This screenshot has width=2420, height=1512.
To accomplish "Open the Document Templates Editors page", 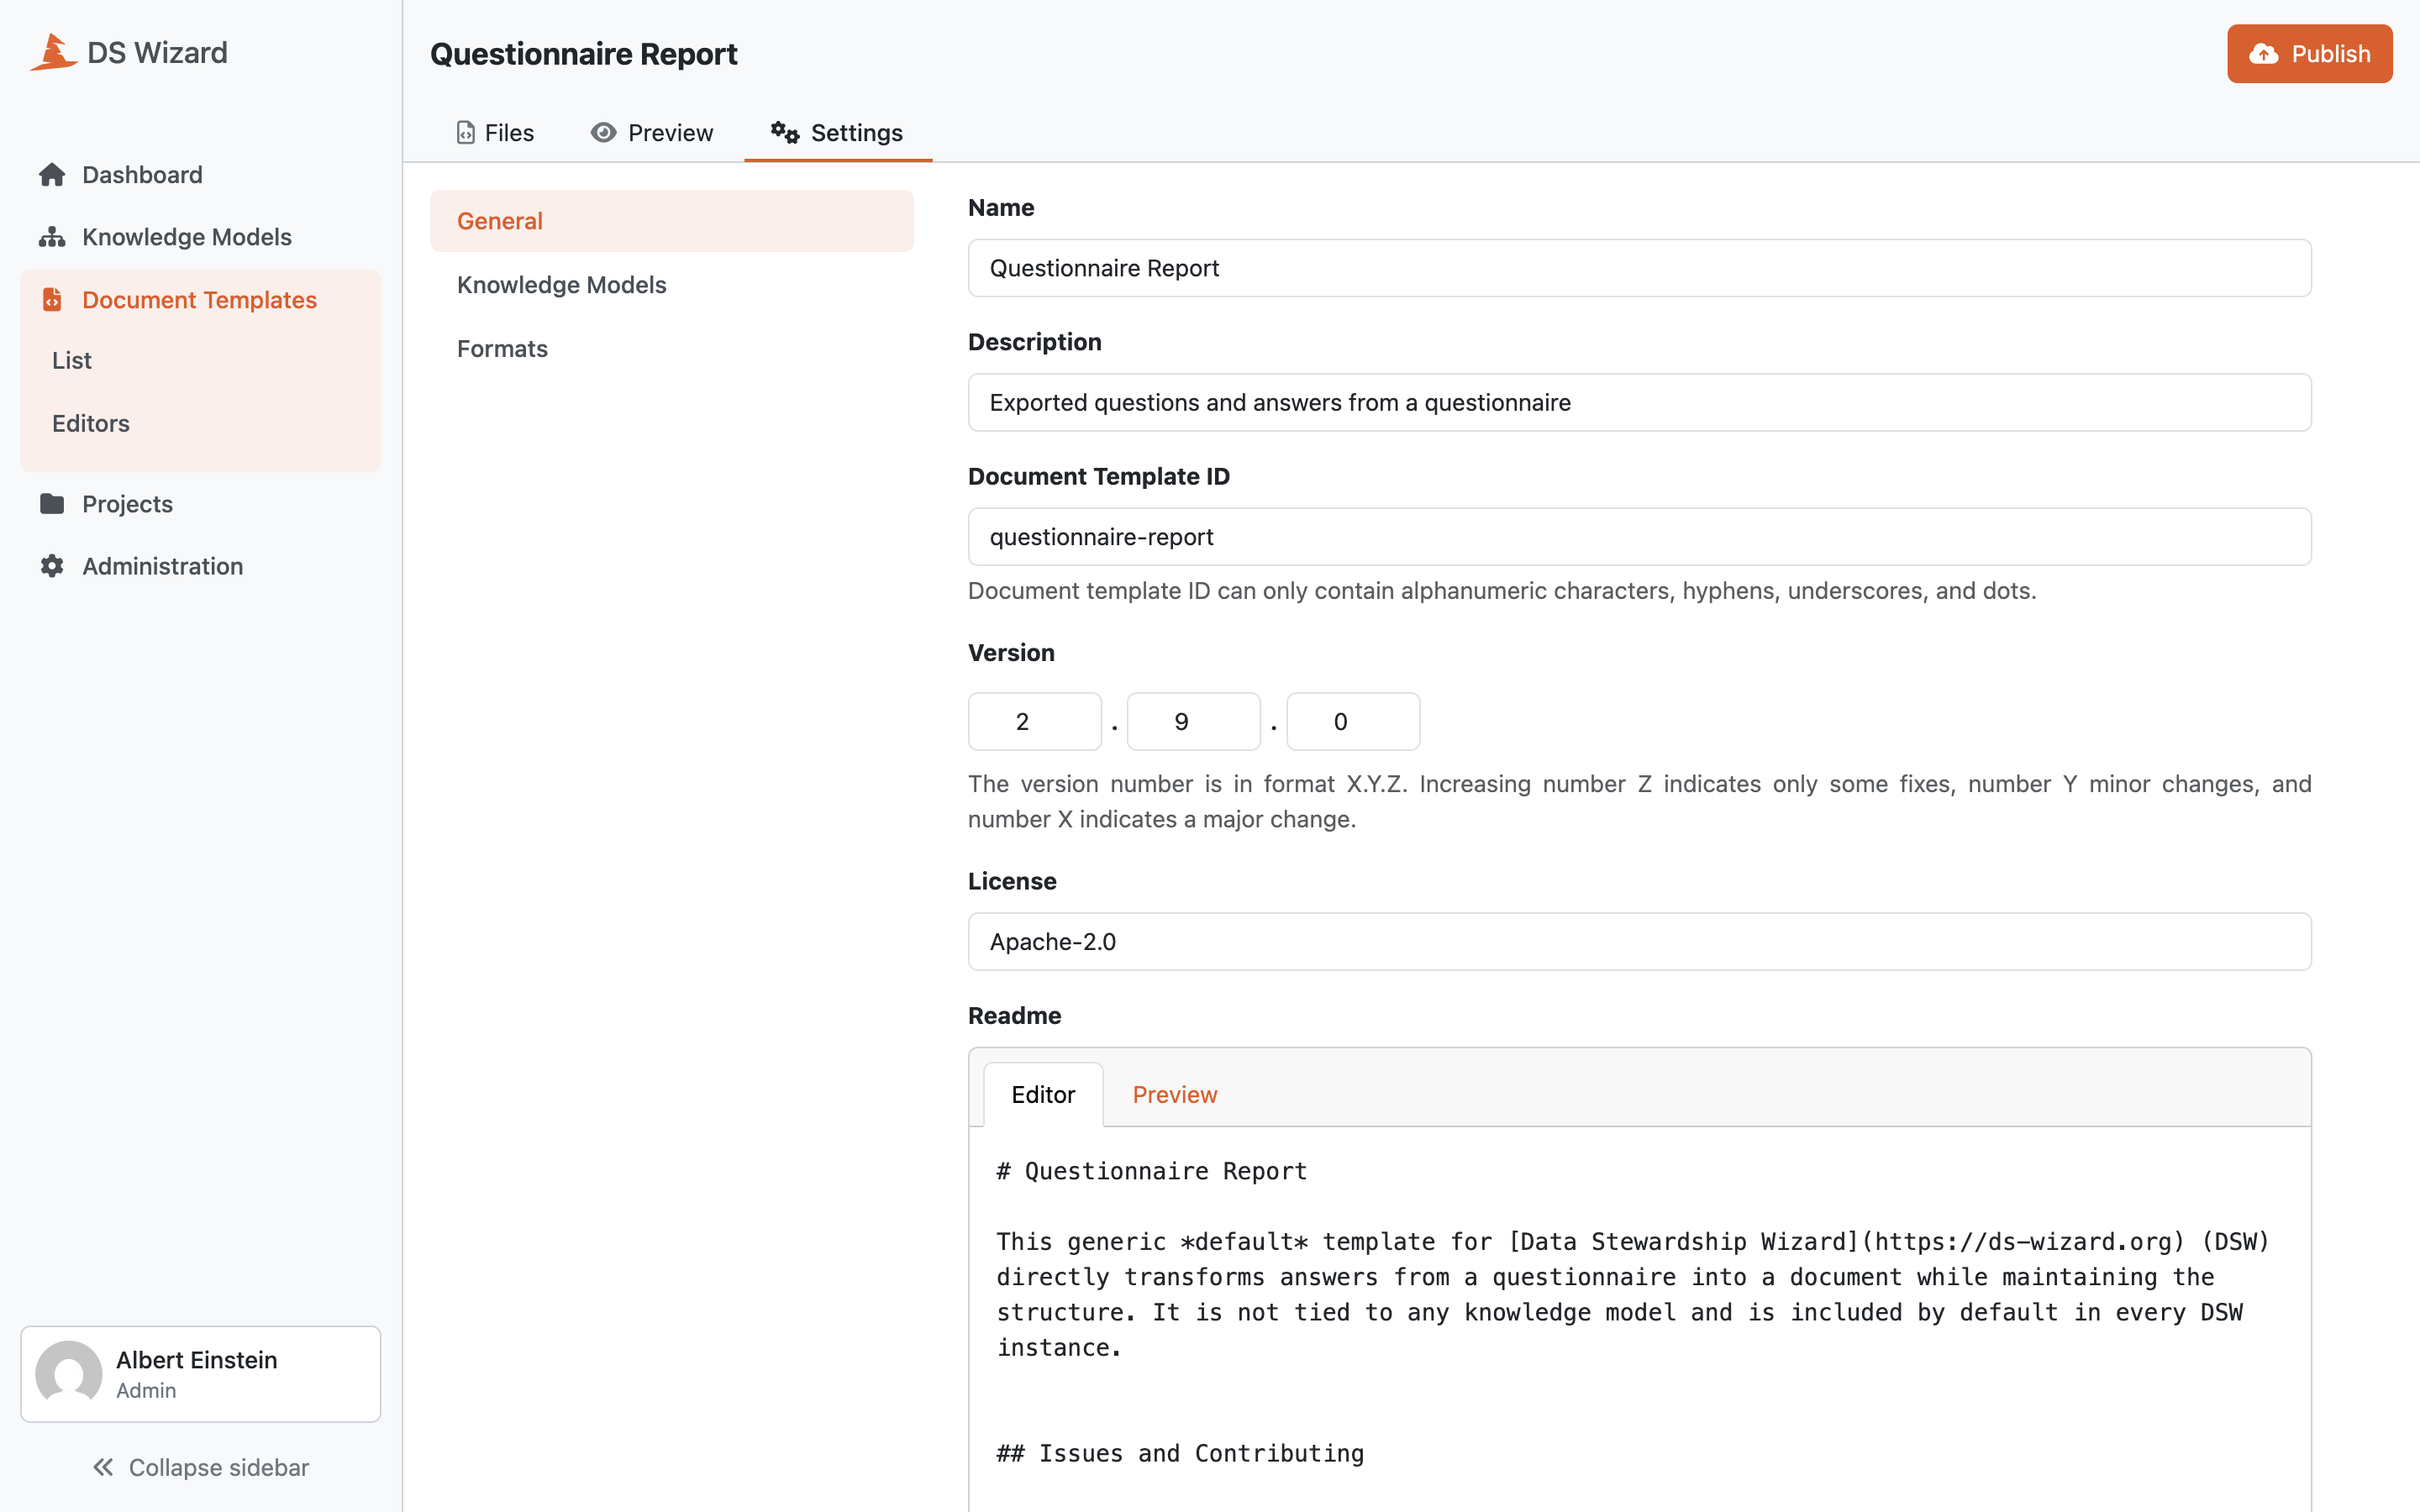I will pos(201,423).
